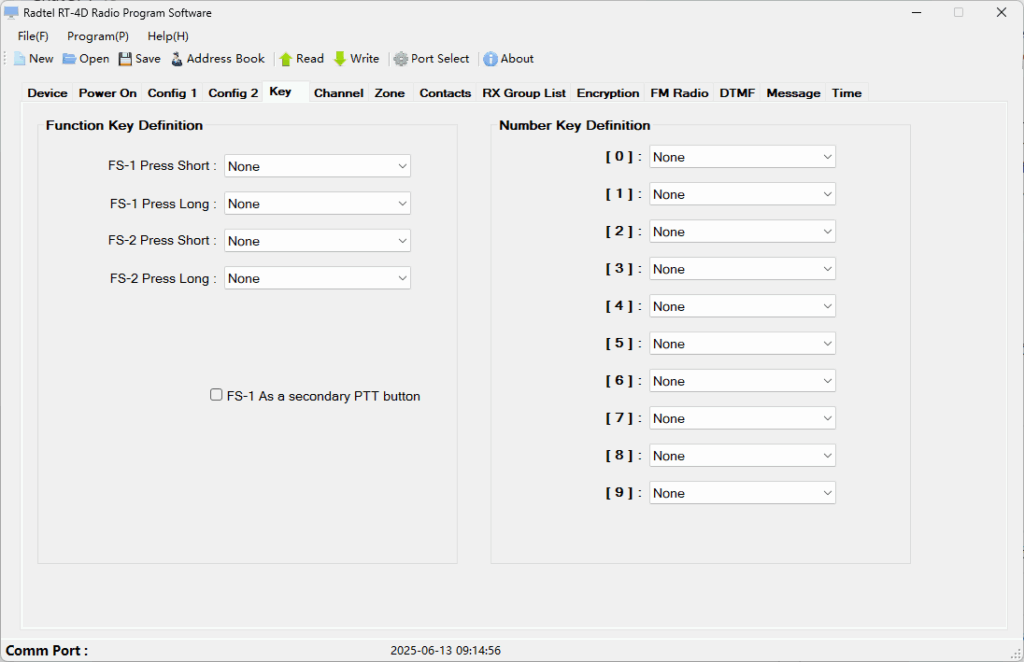1024x662 pixels.
Task: Open Port Select gear icon
Action: coord(401,59)
